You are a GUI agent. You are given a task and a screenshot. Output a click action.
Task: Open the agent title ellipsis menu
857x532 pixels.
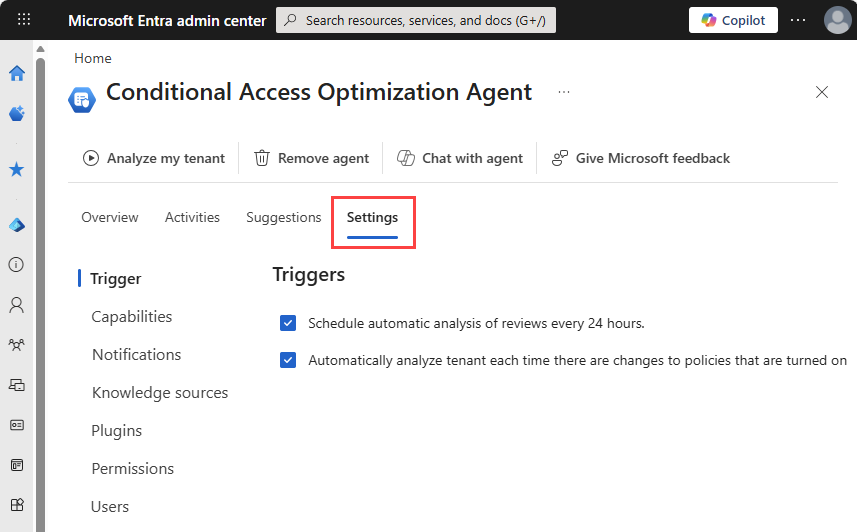[x=564, y=92]
